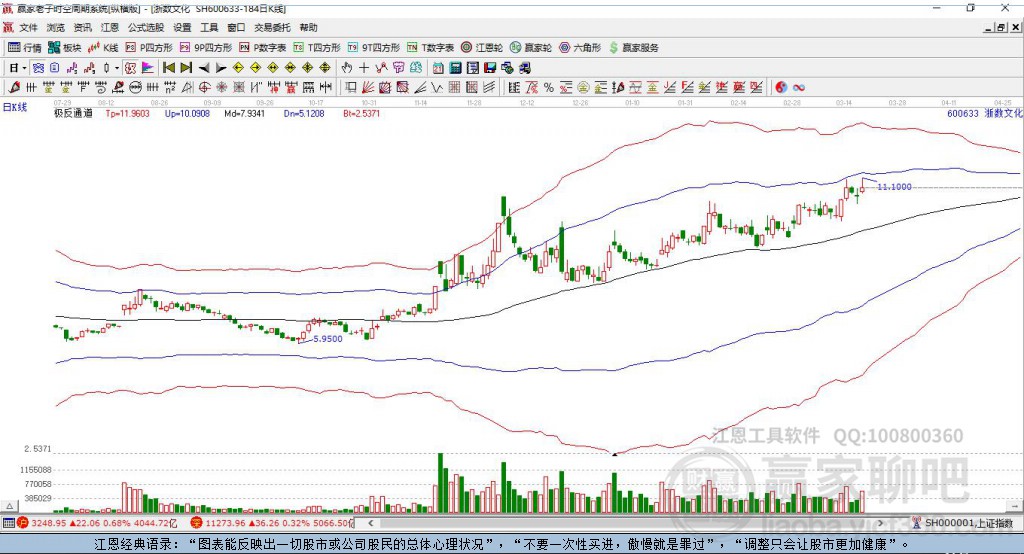Click the Up=10.0908 value
The width and height of the screenshot is (1024, 554).
tap(187, 113)
